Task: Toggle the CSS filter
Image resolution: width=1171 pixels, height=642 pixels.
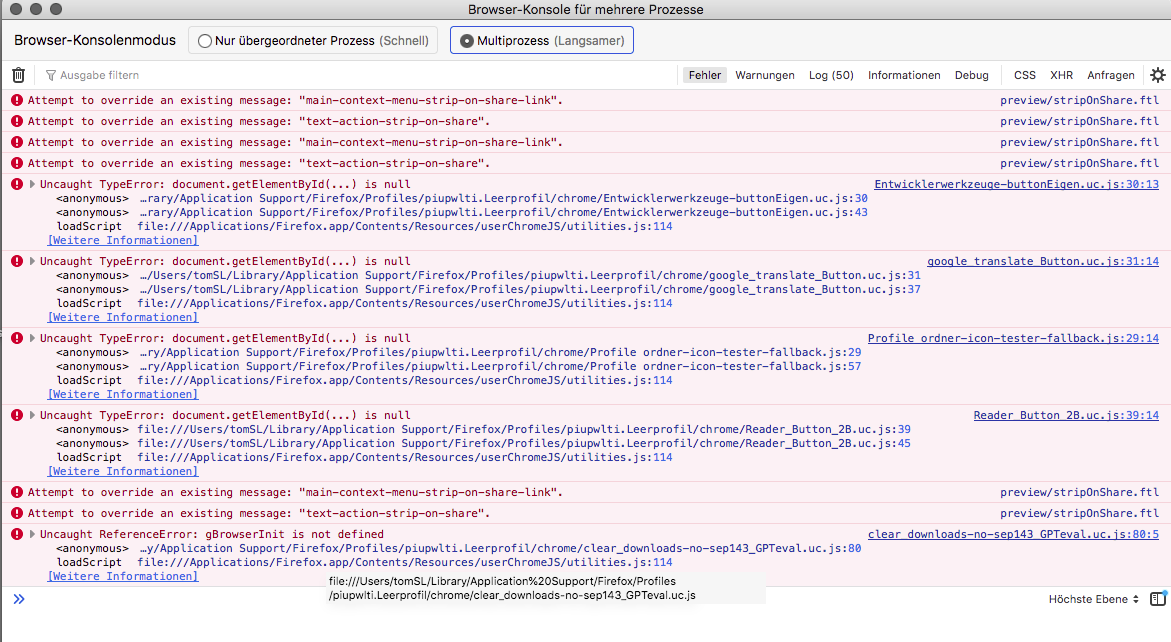Action: pos(1024,75)
